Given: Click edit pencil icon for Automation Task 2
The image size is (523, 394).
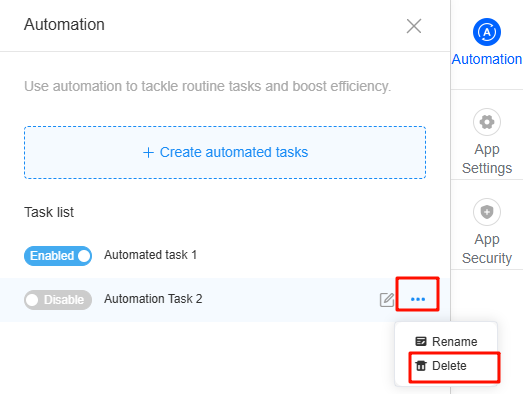Looking at the screenshot, I should click(x=387, y=300).
